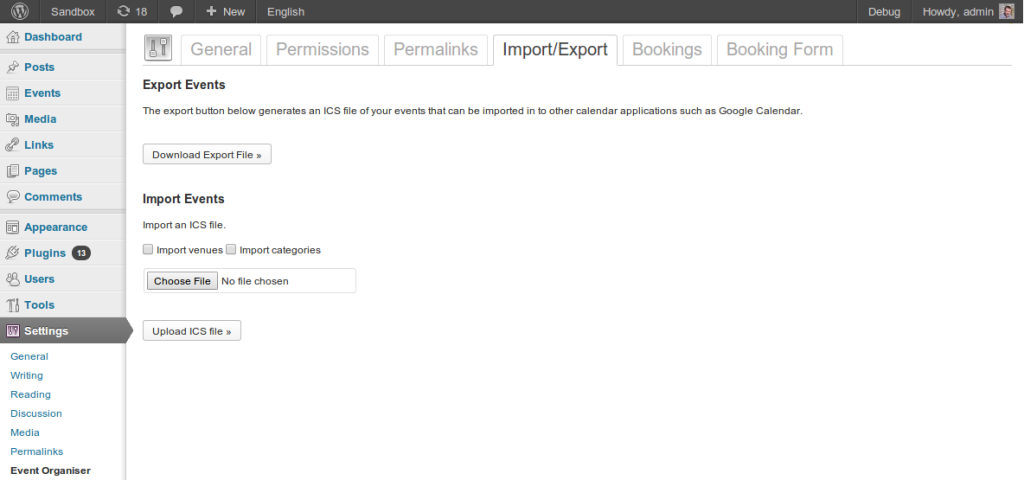
Task: Click the Settings sidebar icon
Action: click(x=12, y=331)
